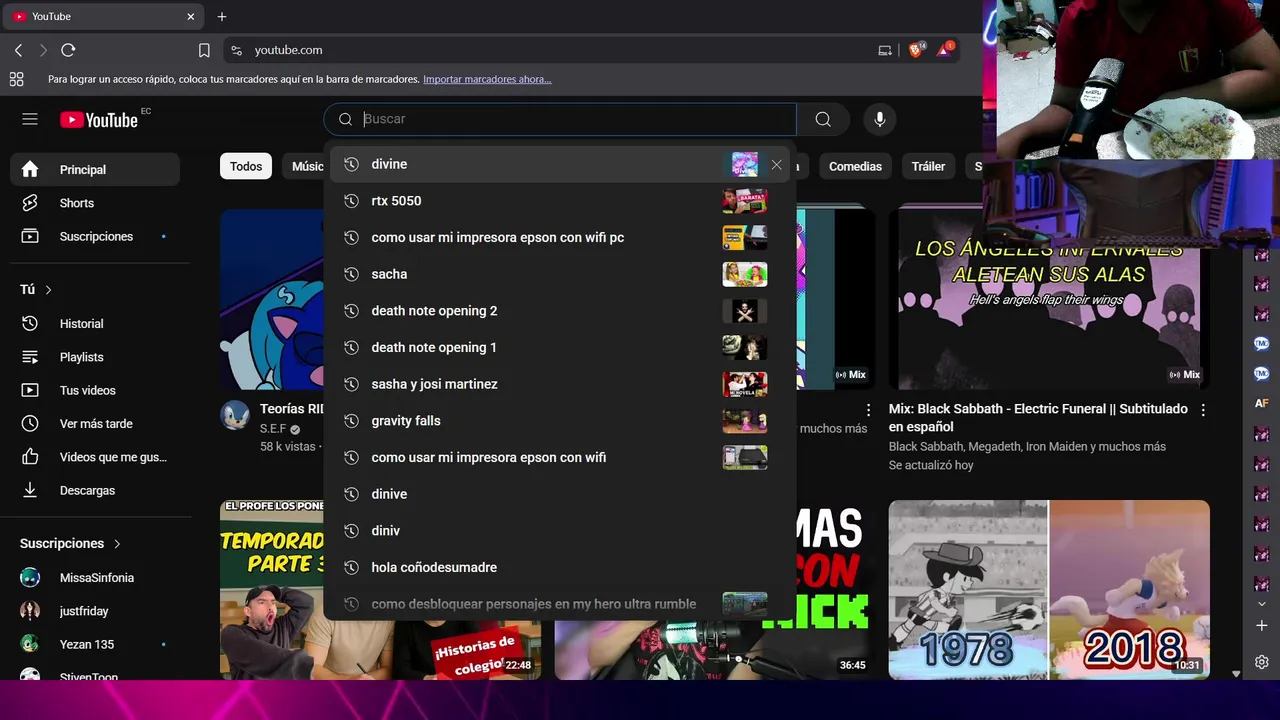The image size is (1280, 720).
Task: Open Historial in sidebar
Action: tap(95, 324)
